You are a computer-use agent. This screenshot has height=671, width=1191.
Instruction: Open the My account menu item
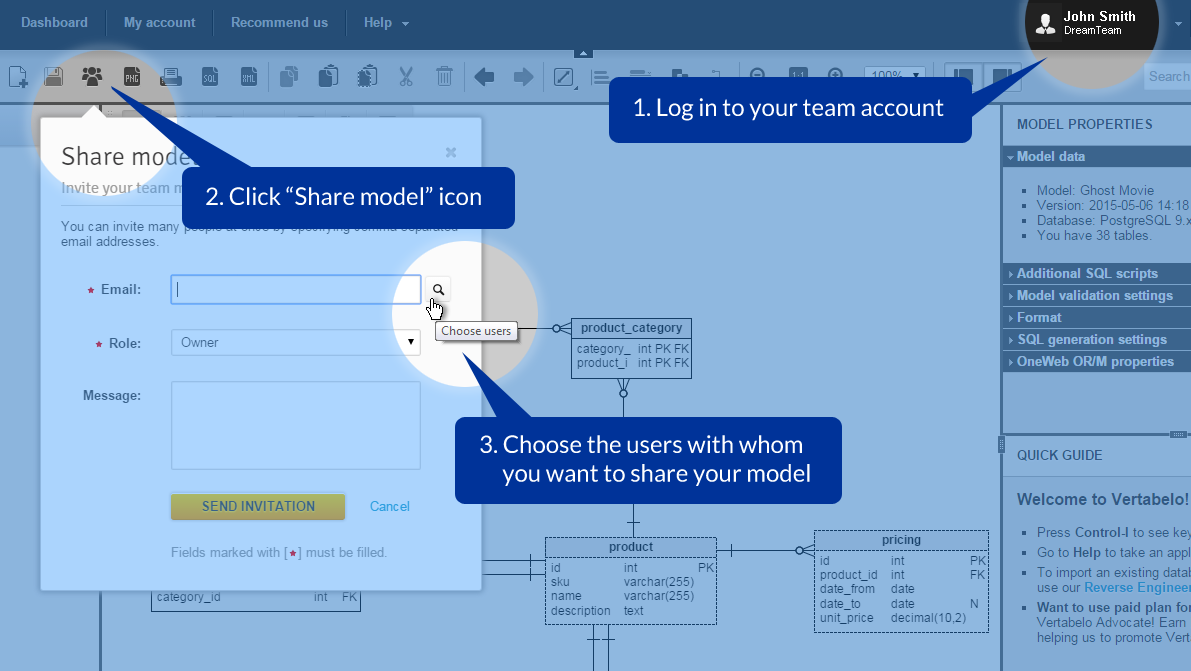pos(160,23)
